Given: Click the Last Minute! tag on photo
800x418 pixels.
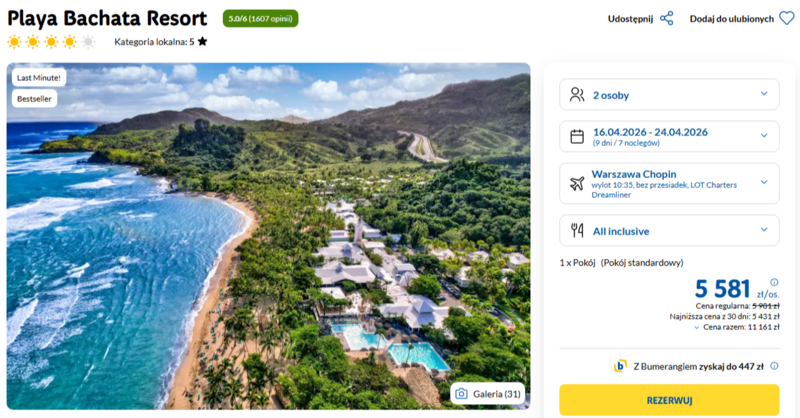Looking at the screenshot, I should [x=39, y=77].
